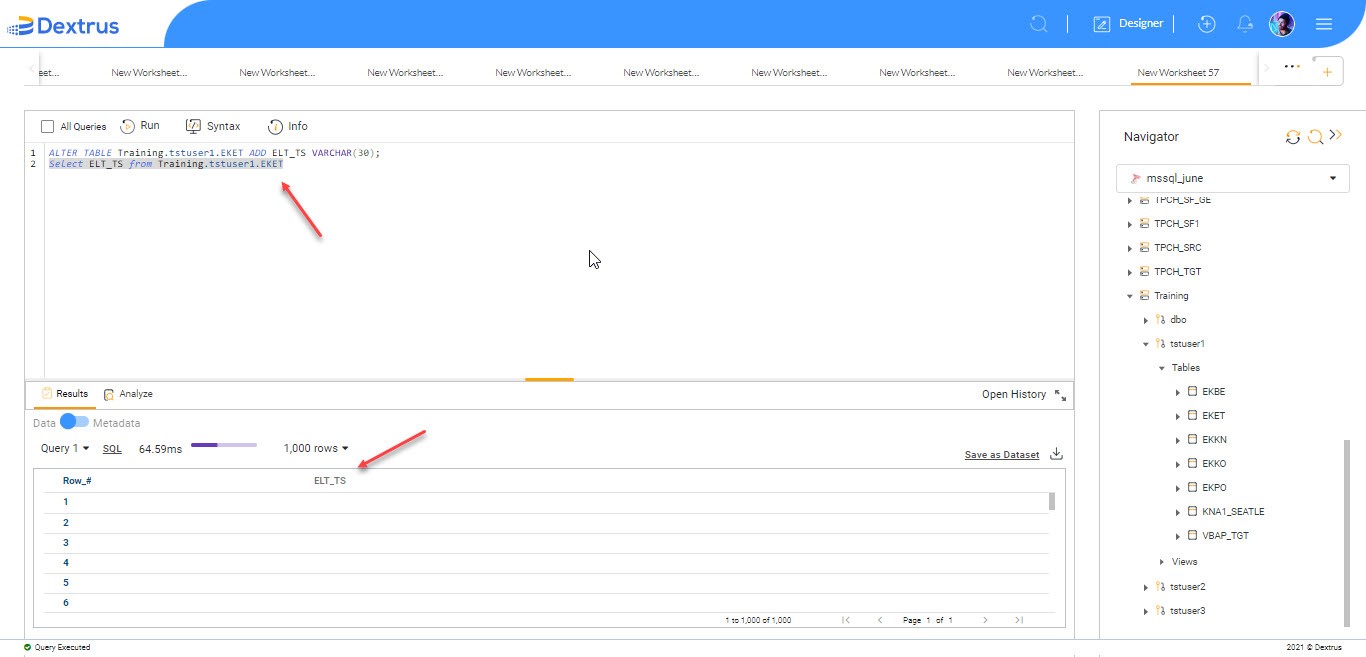The image size is (1366, 657).
Task: Click the SQL link in results bar
Action: coord(112,449)
